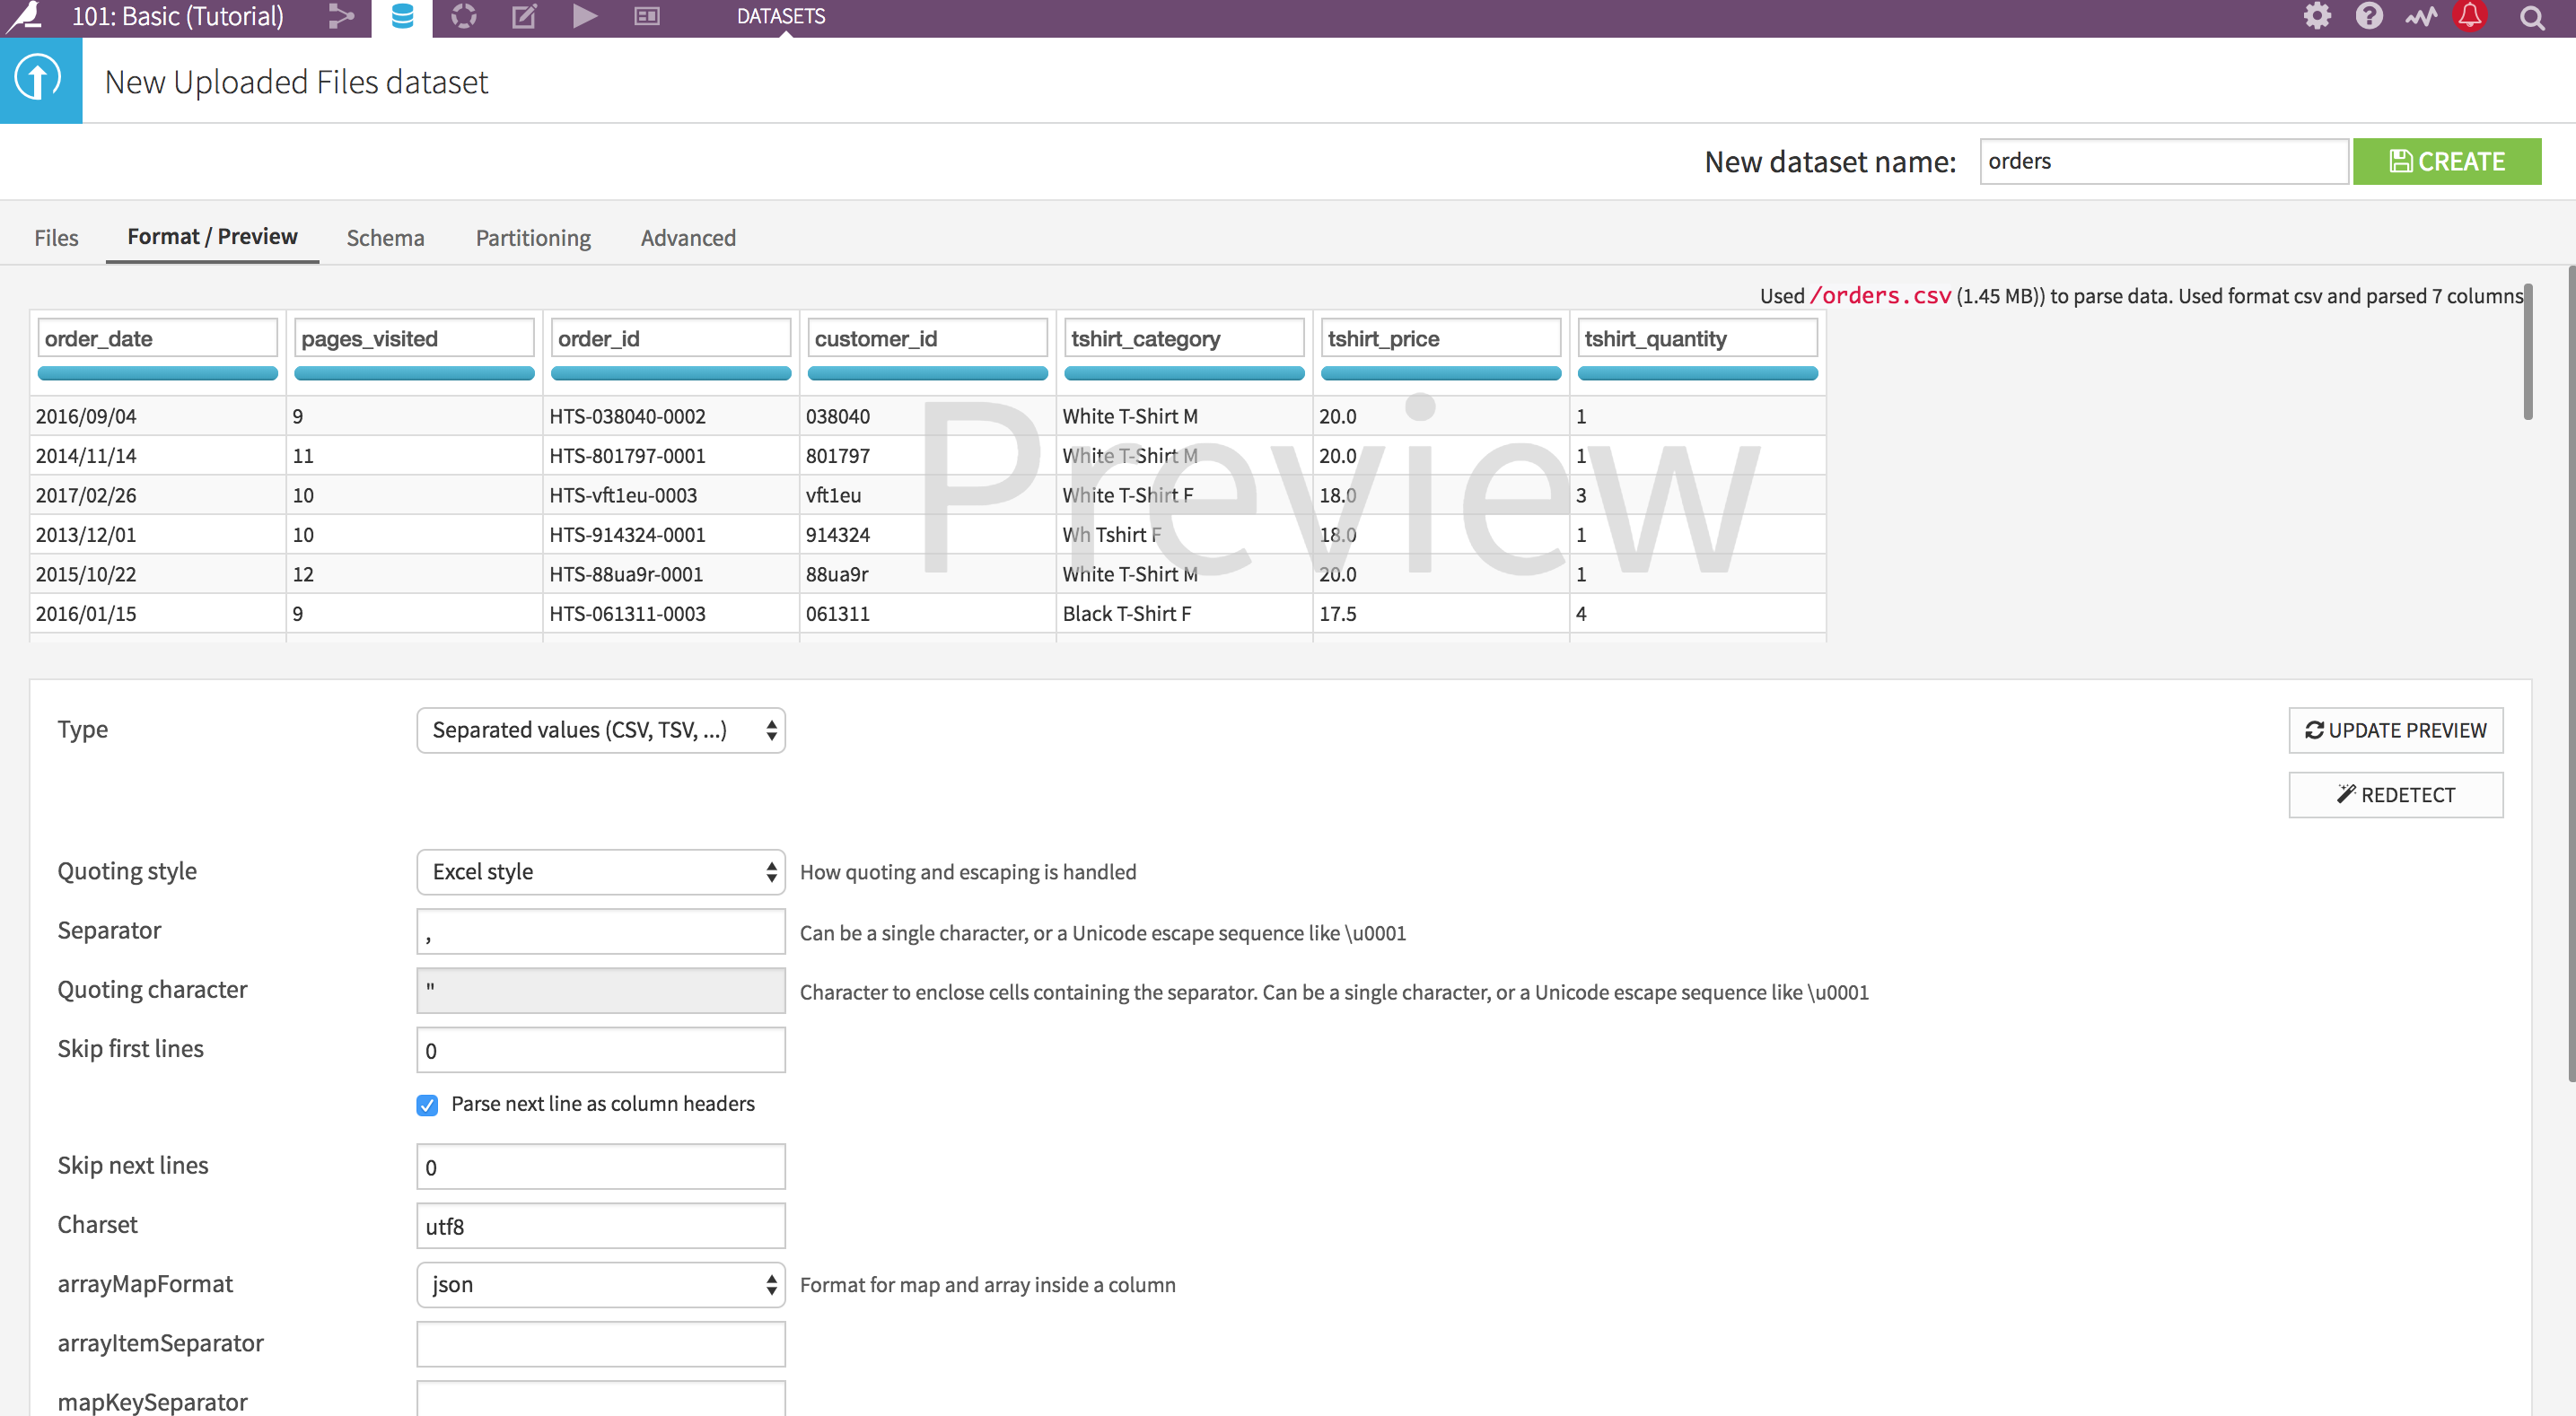The image size is (2576, 1416).
Task: Open Recipes circular icon in navbar
Action: click(x=463, y=16)
